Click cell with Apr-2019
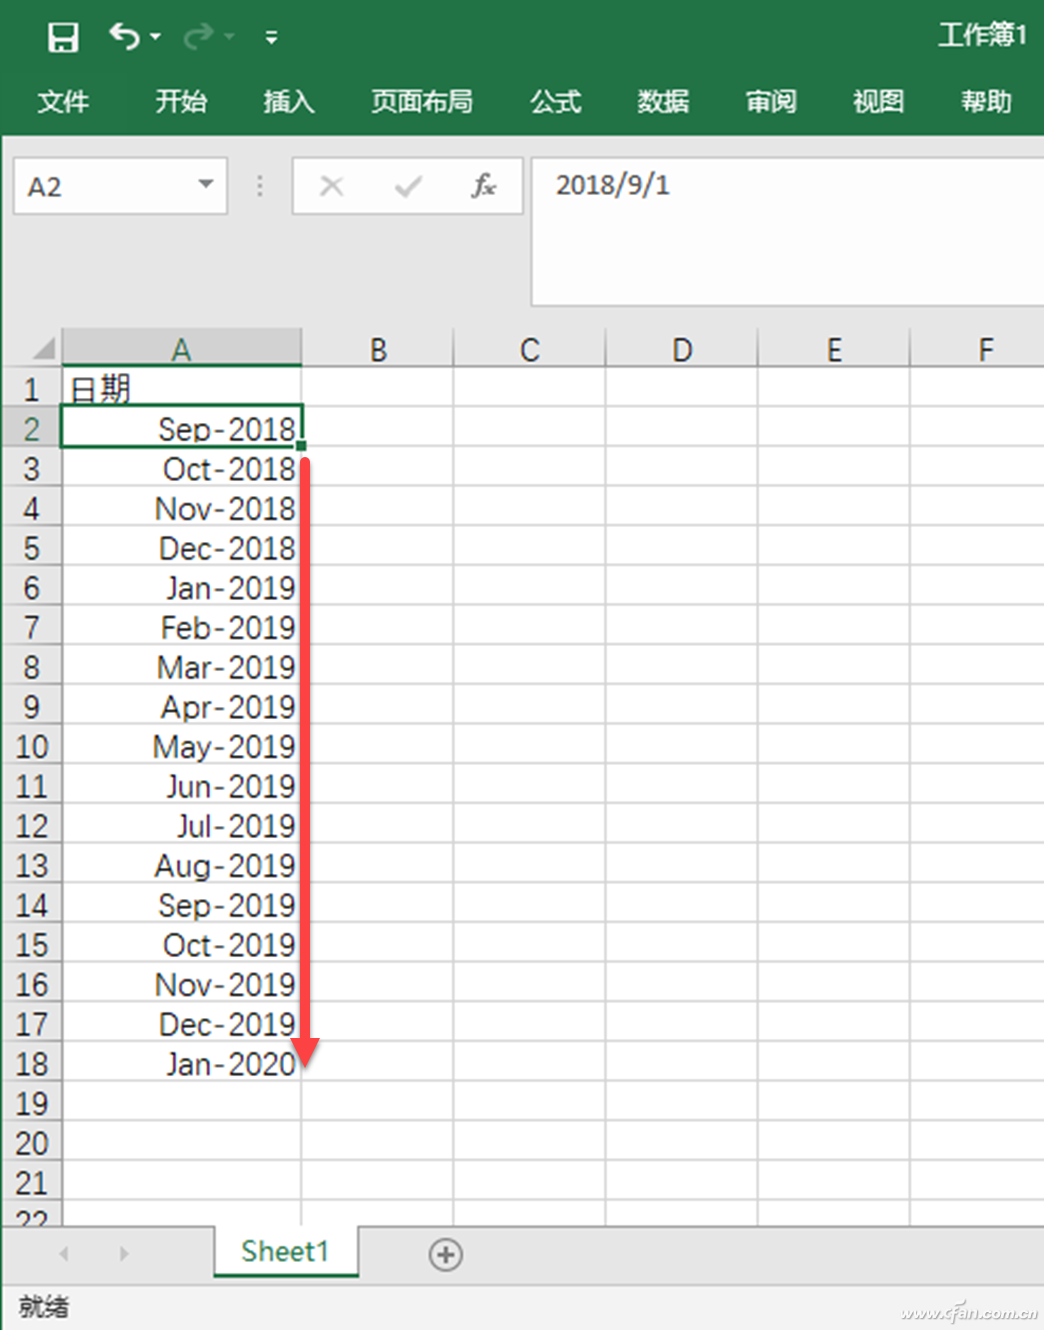 point(181,706)
